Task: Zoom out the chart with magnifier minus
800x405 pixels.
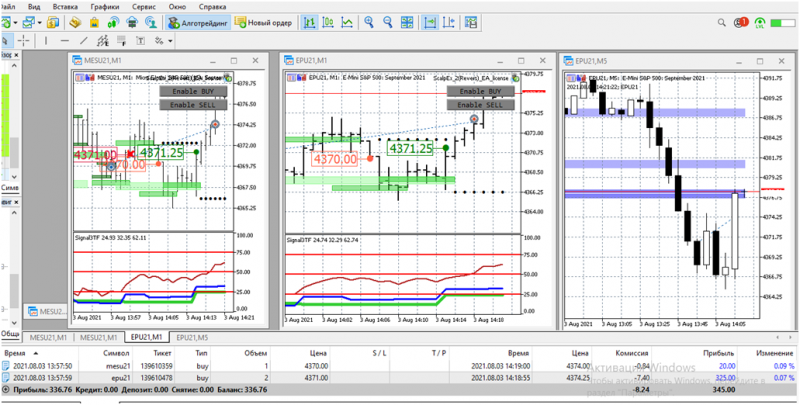Action: point(388,22)
